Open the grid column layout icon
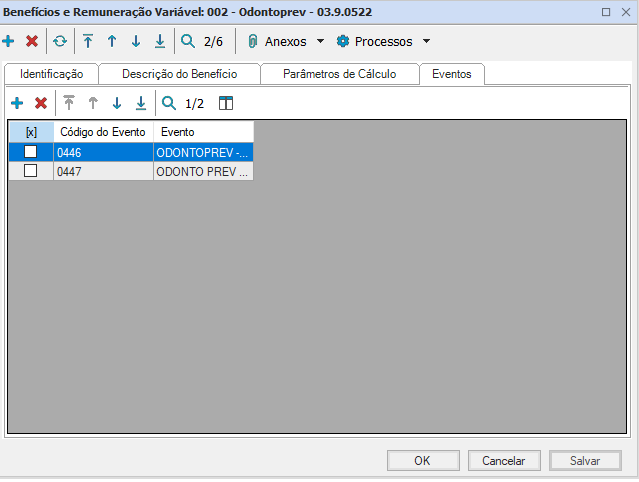This screenshot has width=639, height=482. point(226,103)
